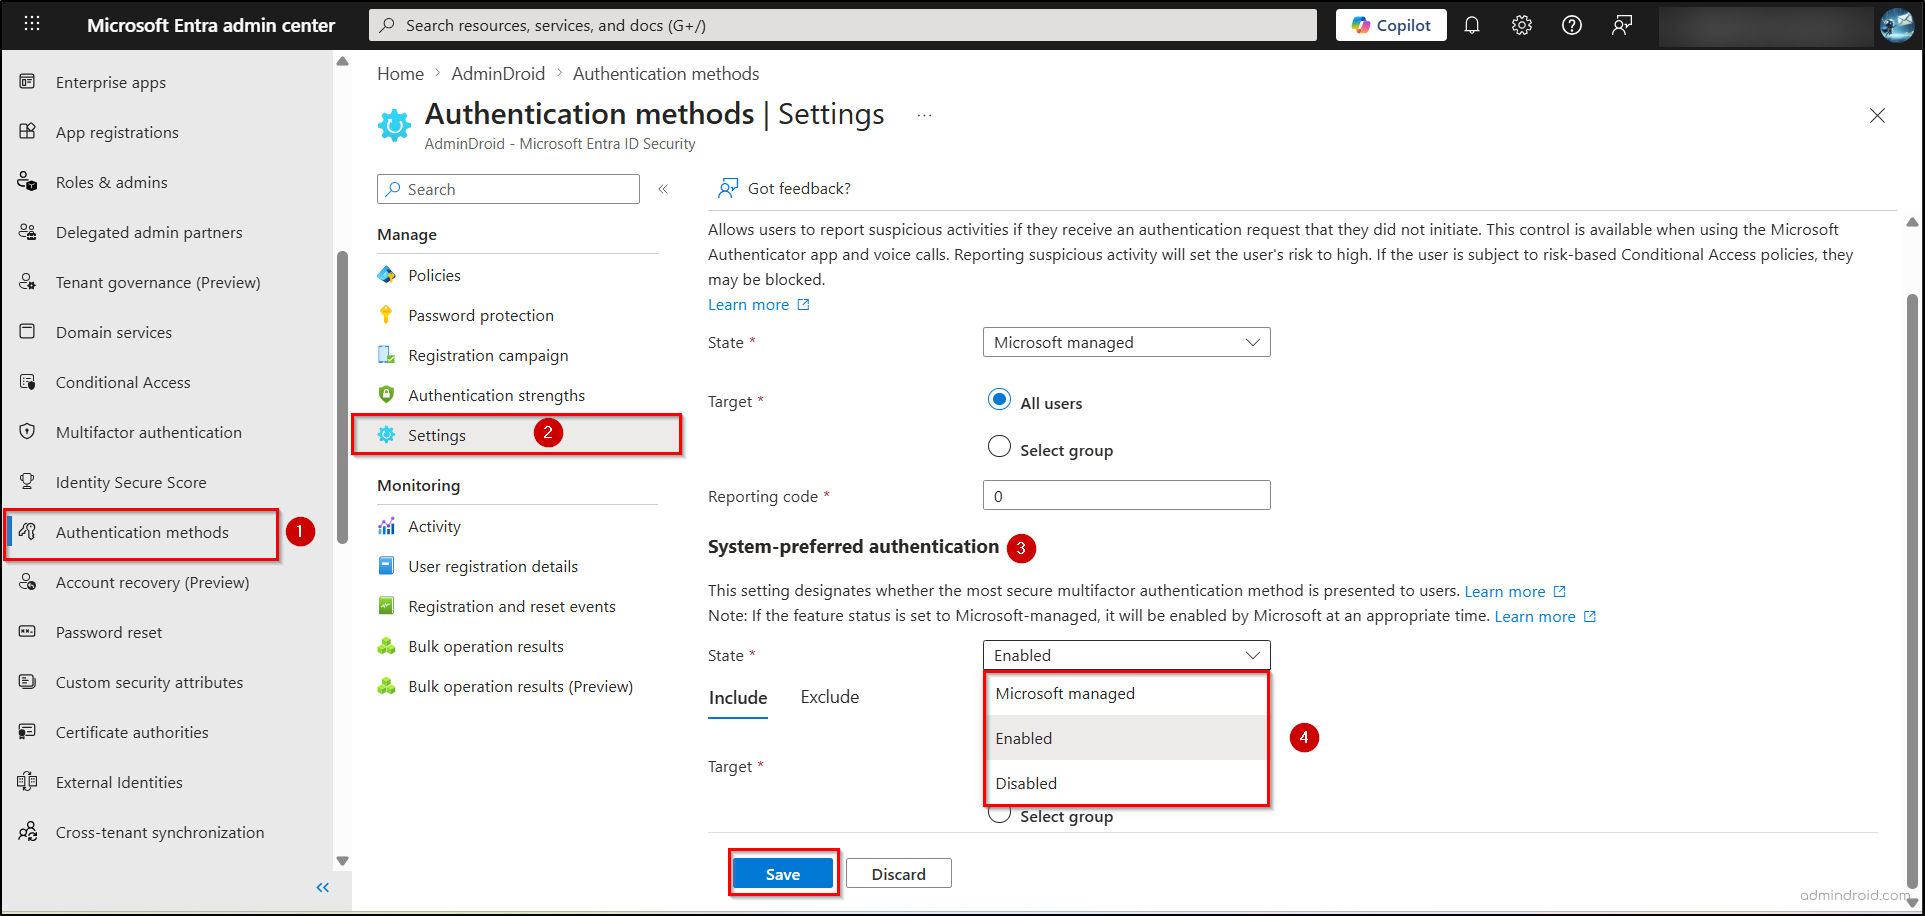The image size is (1925, 916).
Task: Click the notifications bell icon
Action: (1471, 25)
